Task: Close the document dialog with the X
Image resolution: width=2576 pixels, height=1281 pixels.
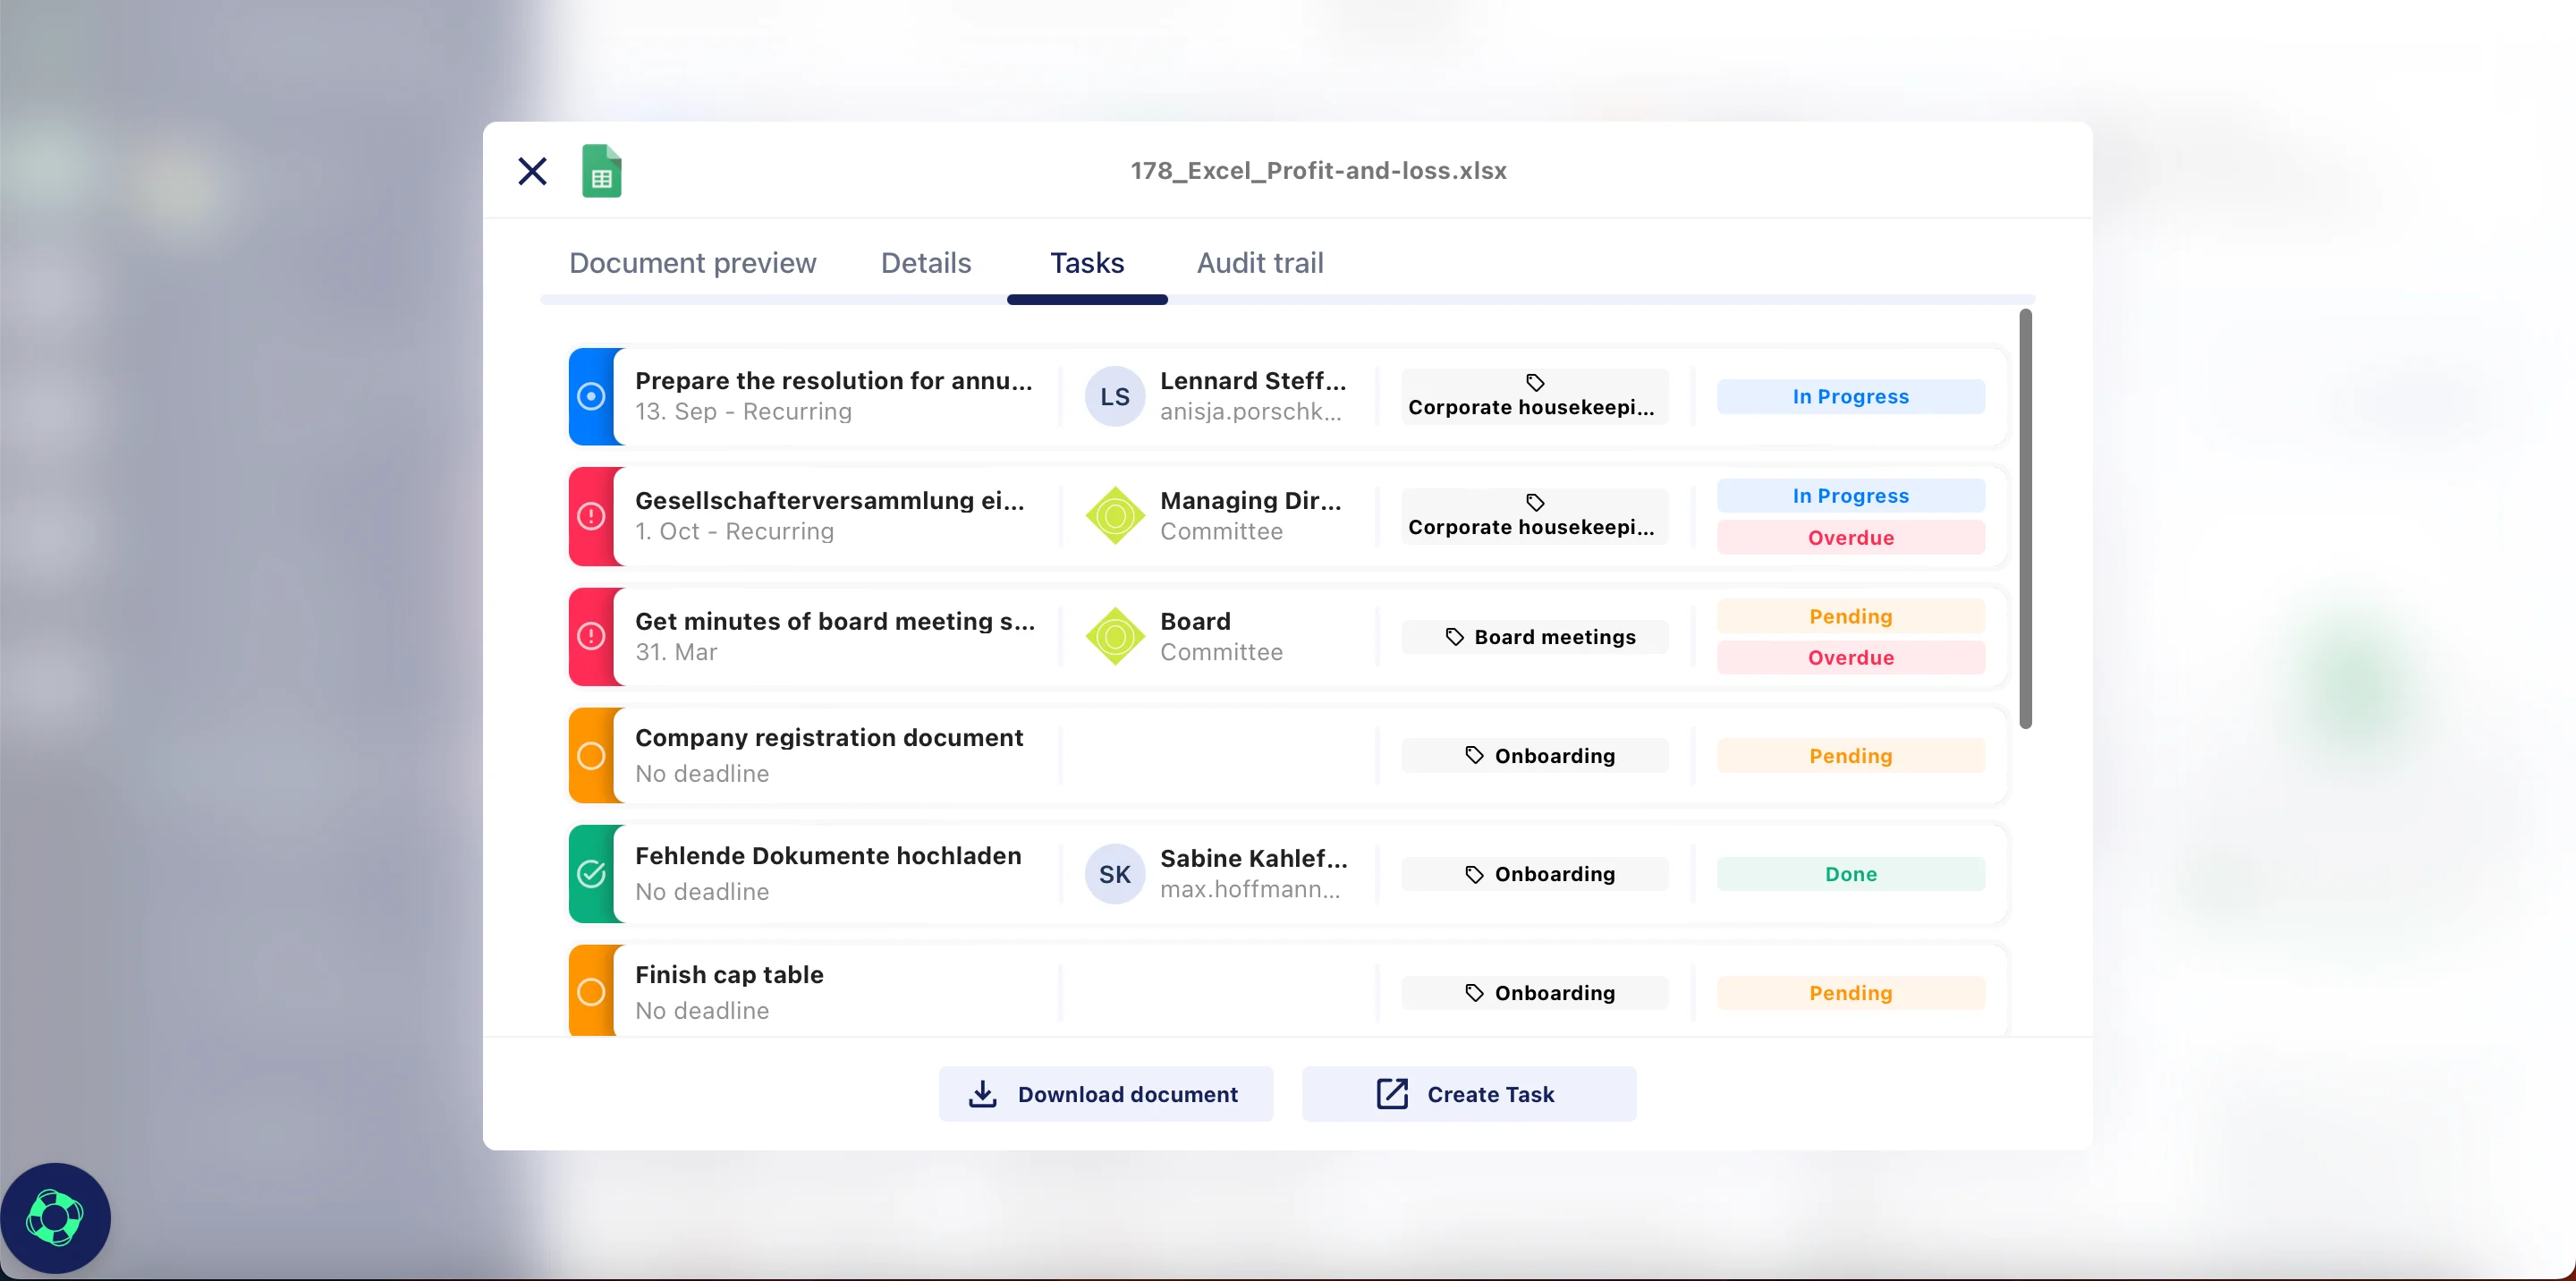Action: click(532, 171)
